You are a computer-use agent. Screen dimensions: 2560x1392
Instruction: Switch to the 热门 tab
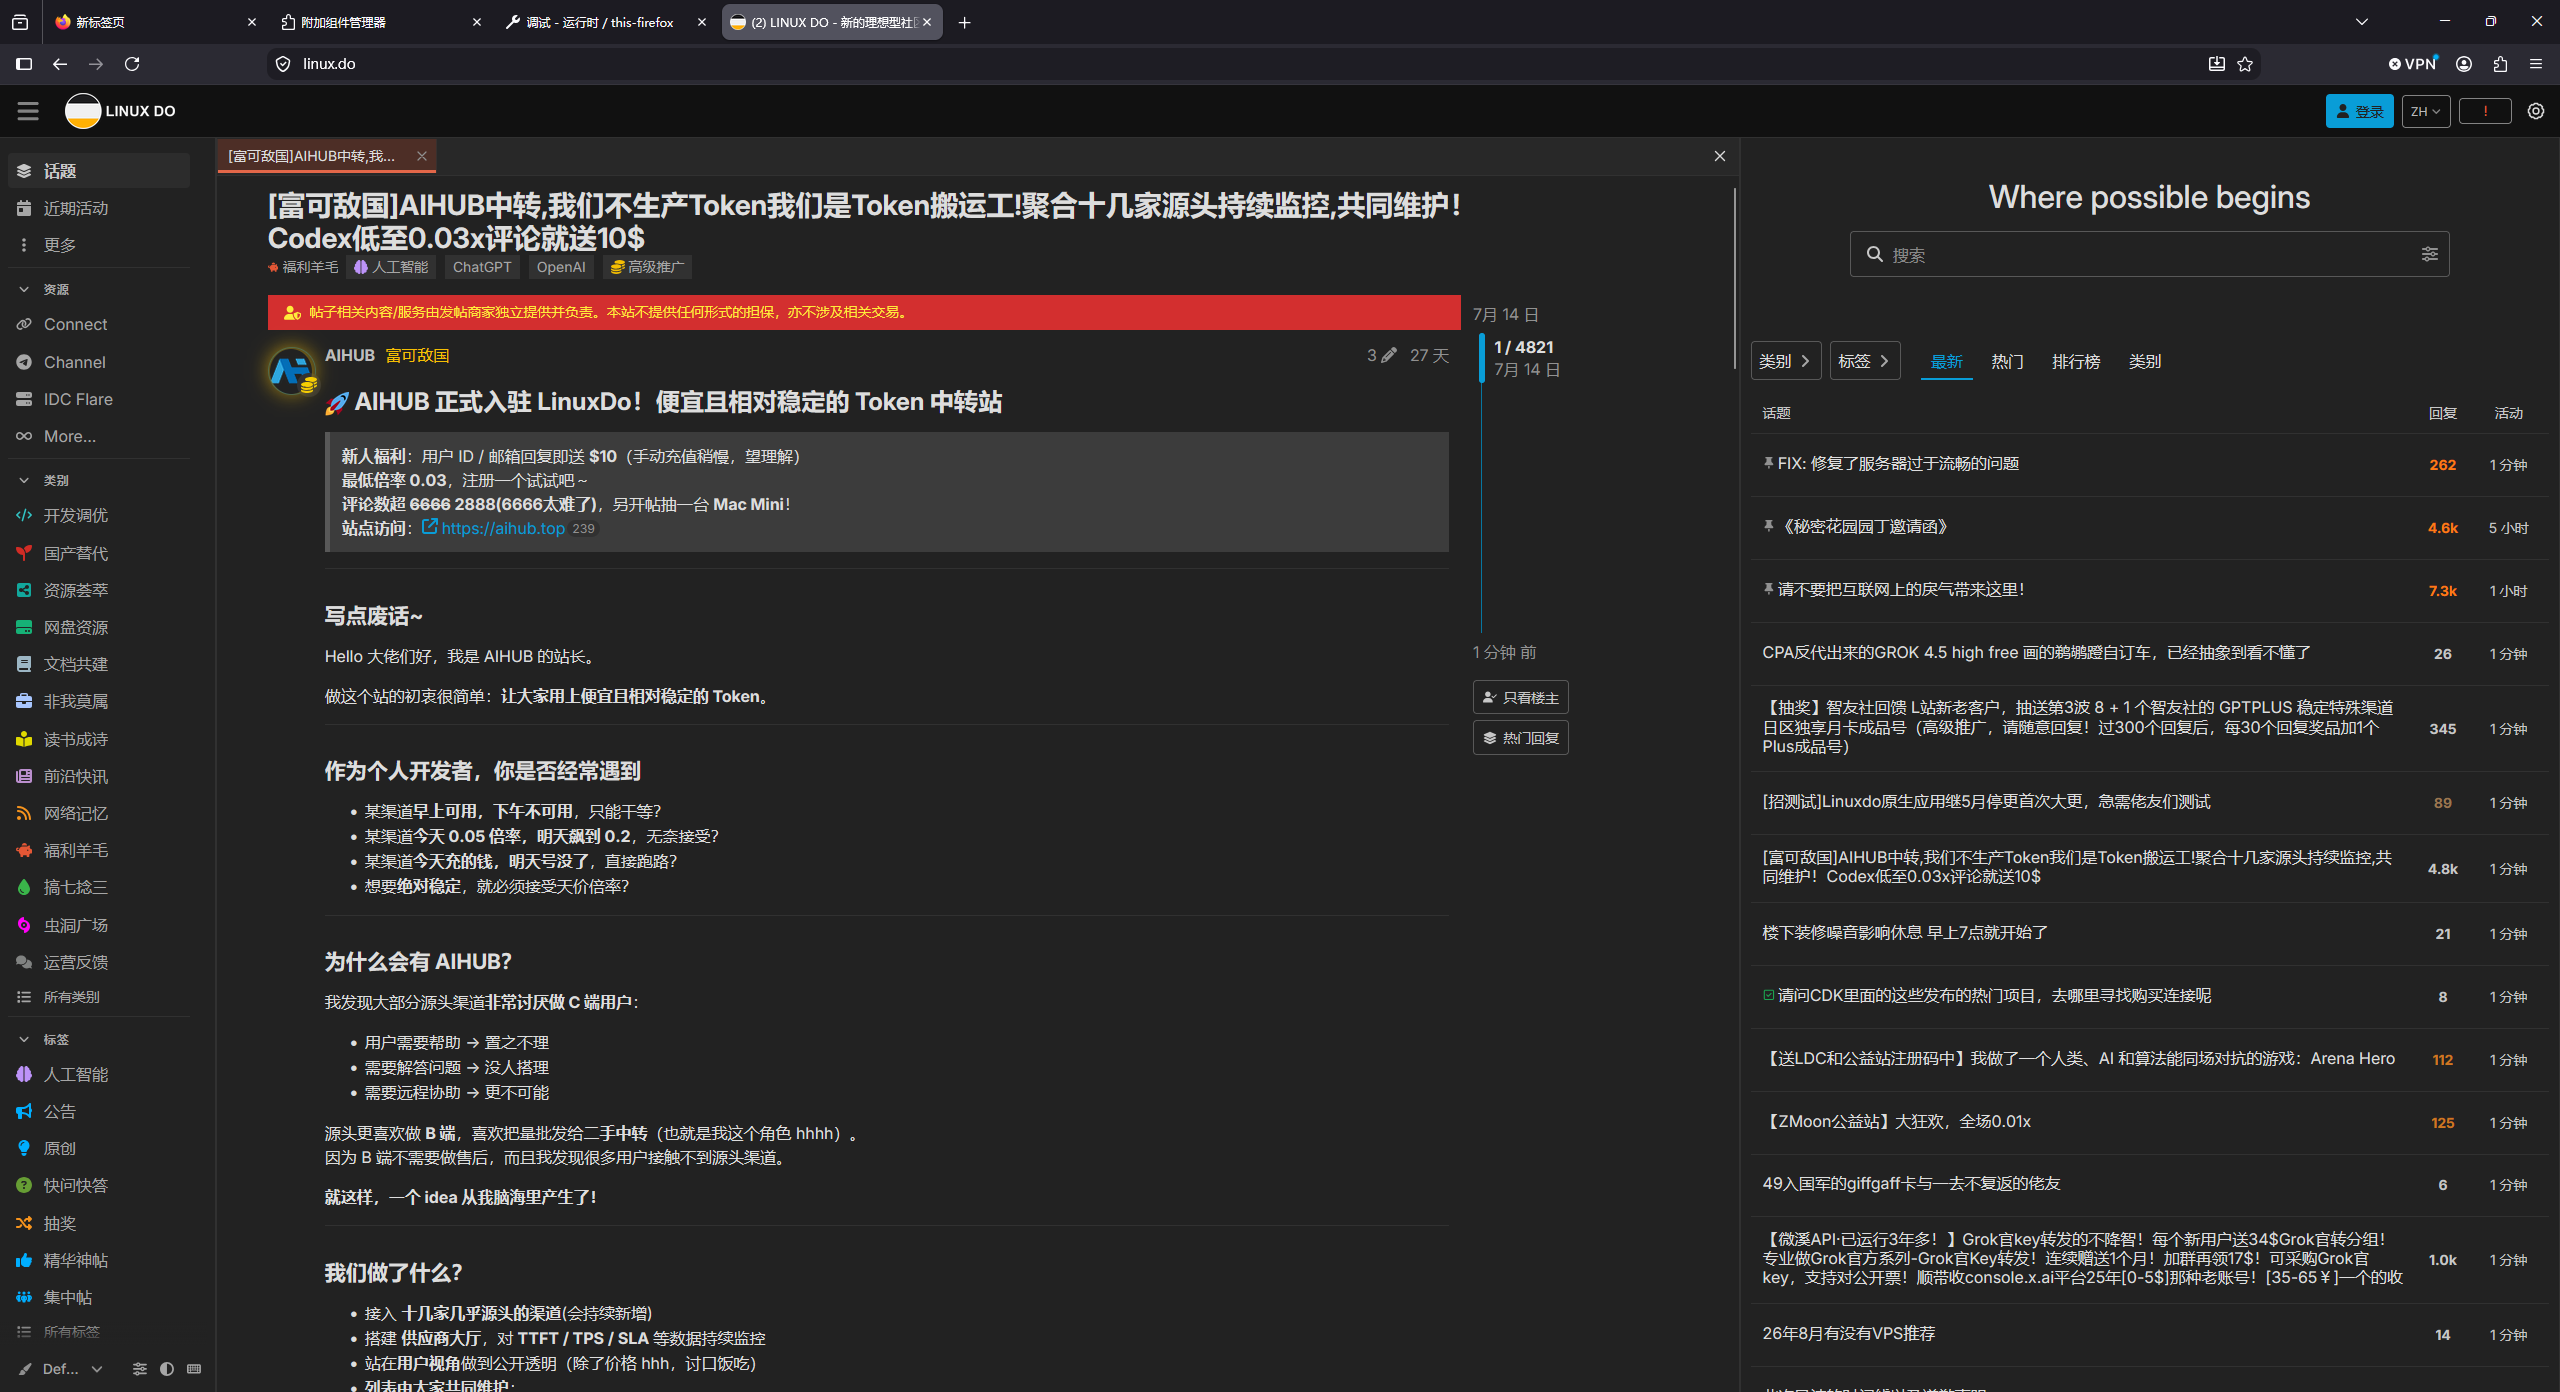(2007, 361)
